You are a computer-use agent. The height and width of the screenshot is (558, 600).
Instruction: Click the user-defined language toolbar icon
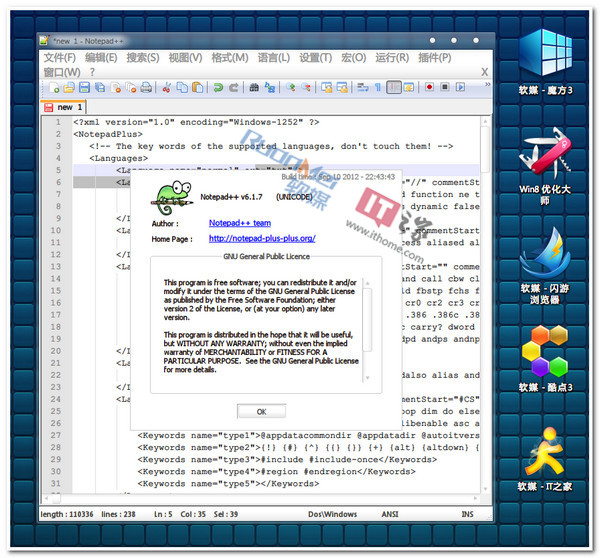click(409, 88)
